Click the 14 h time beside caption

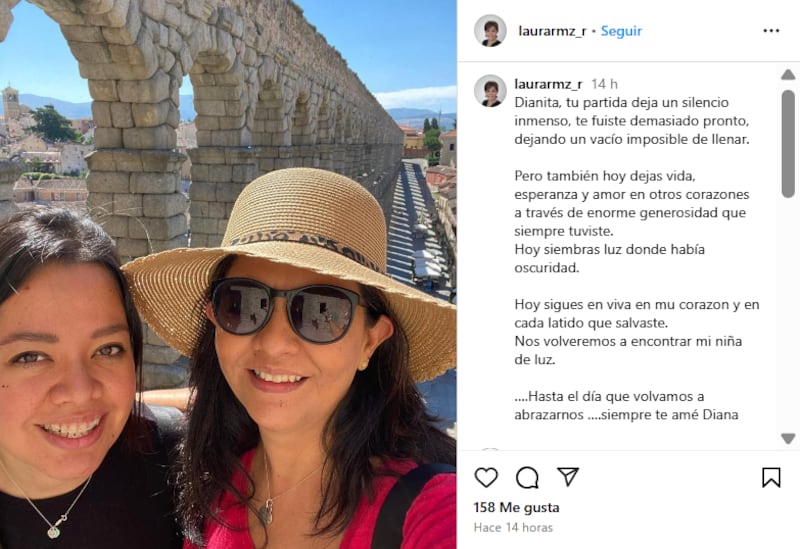click(x=605, y=84)
